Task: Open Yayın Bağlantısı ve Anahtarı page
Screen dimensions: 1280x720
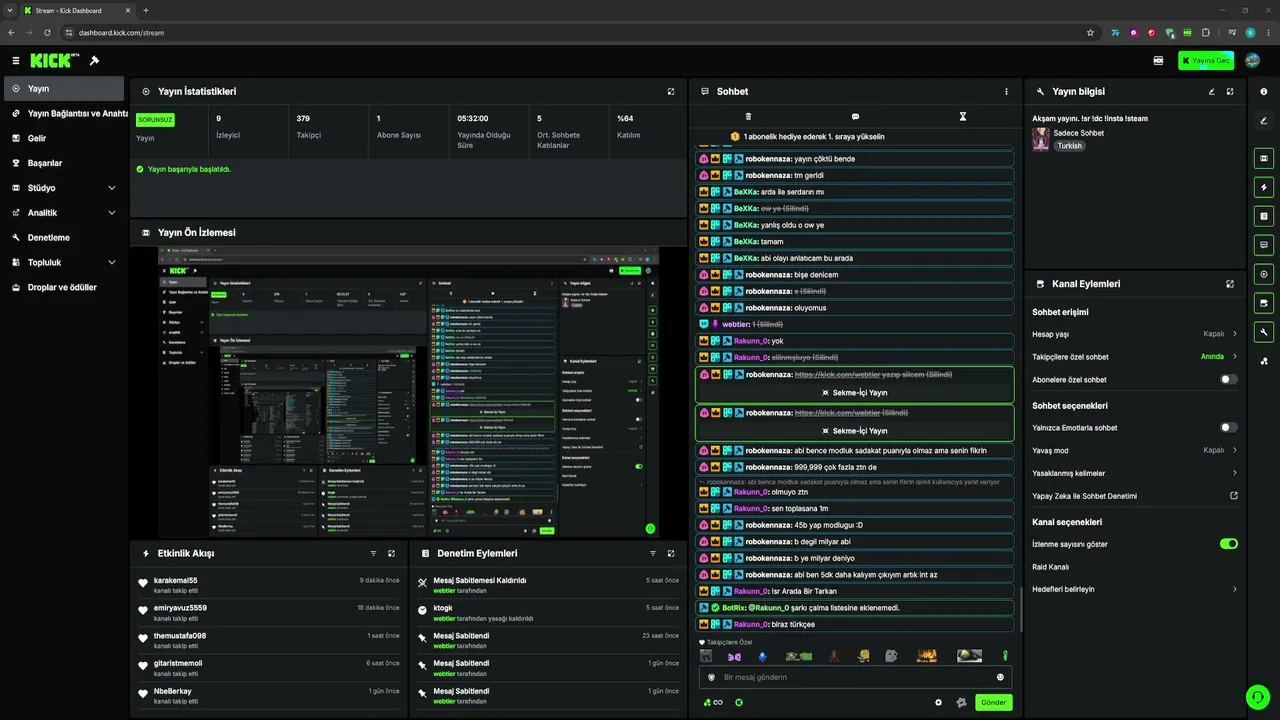Action: coord(64,114)
